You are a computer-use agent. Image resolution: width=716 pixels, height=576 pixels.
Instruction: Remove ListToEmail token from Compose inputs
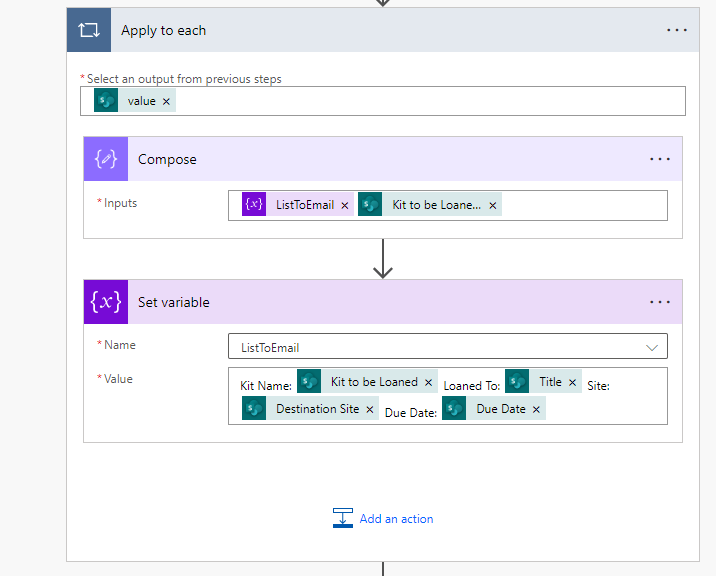345,205
